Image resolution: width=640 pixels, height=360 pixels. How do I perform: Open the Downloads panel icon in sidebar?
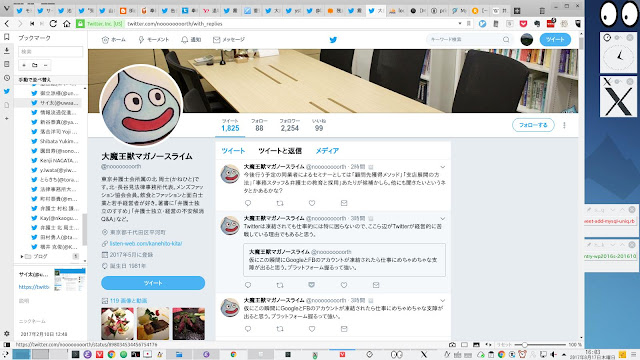7,51
